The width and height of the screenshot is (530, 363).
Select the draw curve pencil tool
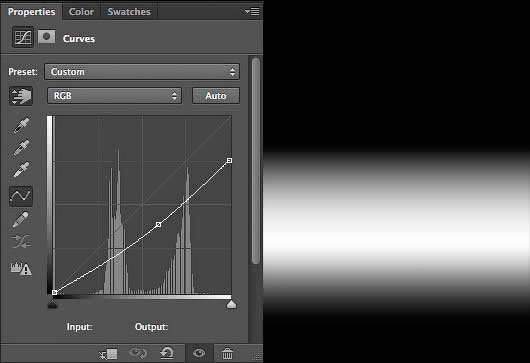[21, 219]
